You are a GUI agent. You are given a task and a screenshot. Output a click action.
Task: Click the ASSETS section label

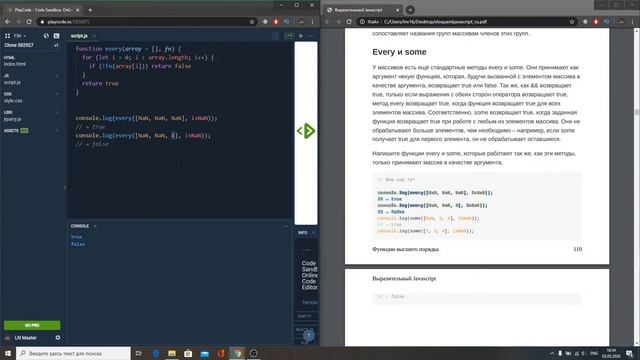coord(11,131)
